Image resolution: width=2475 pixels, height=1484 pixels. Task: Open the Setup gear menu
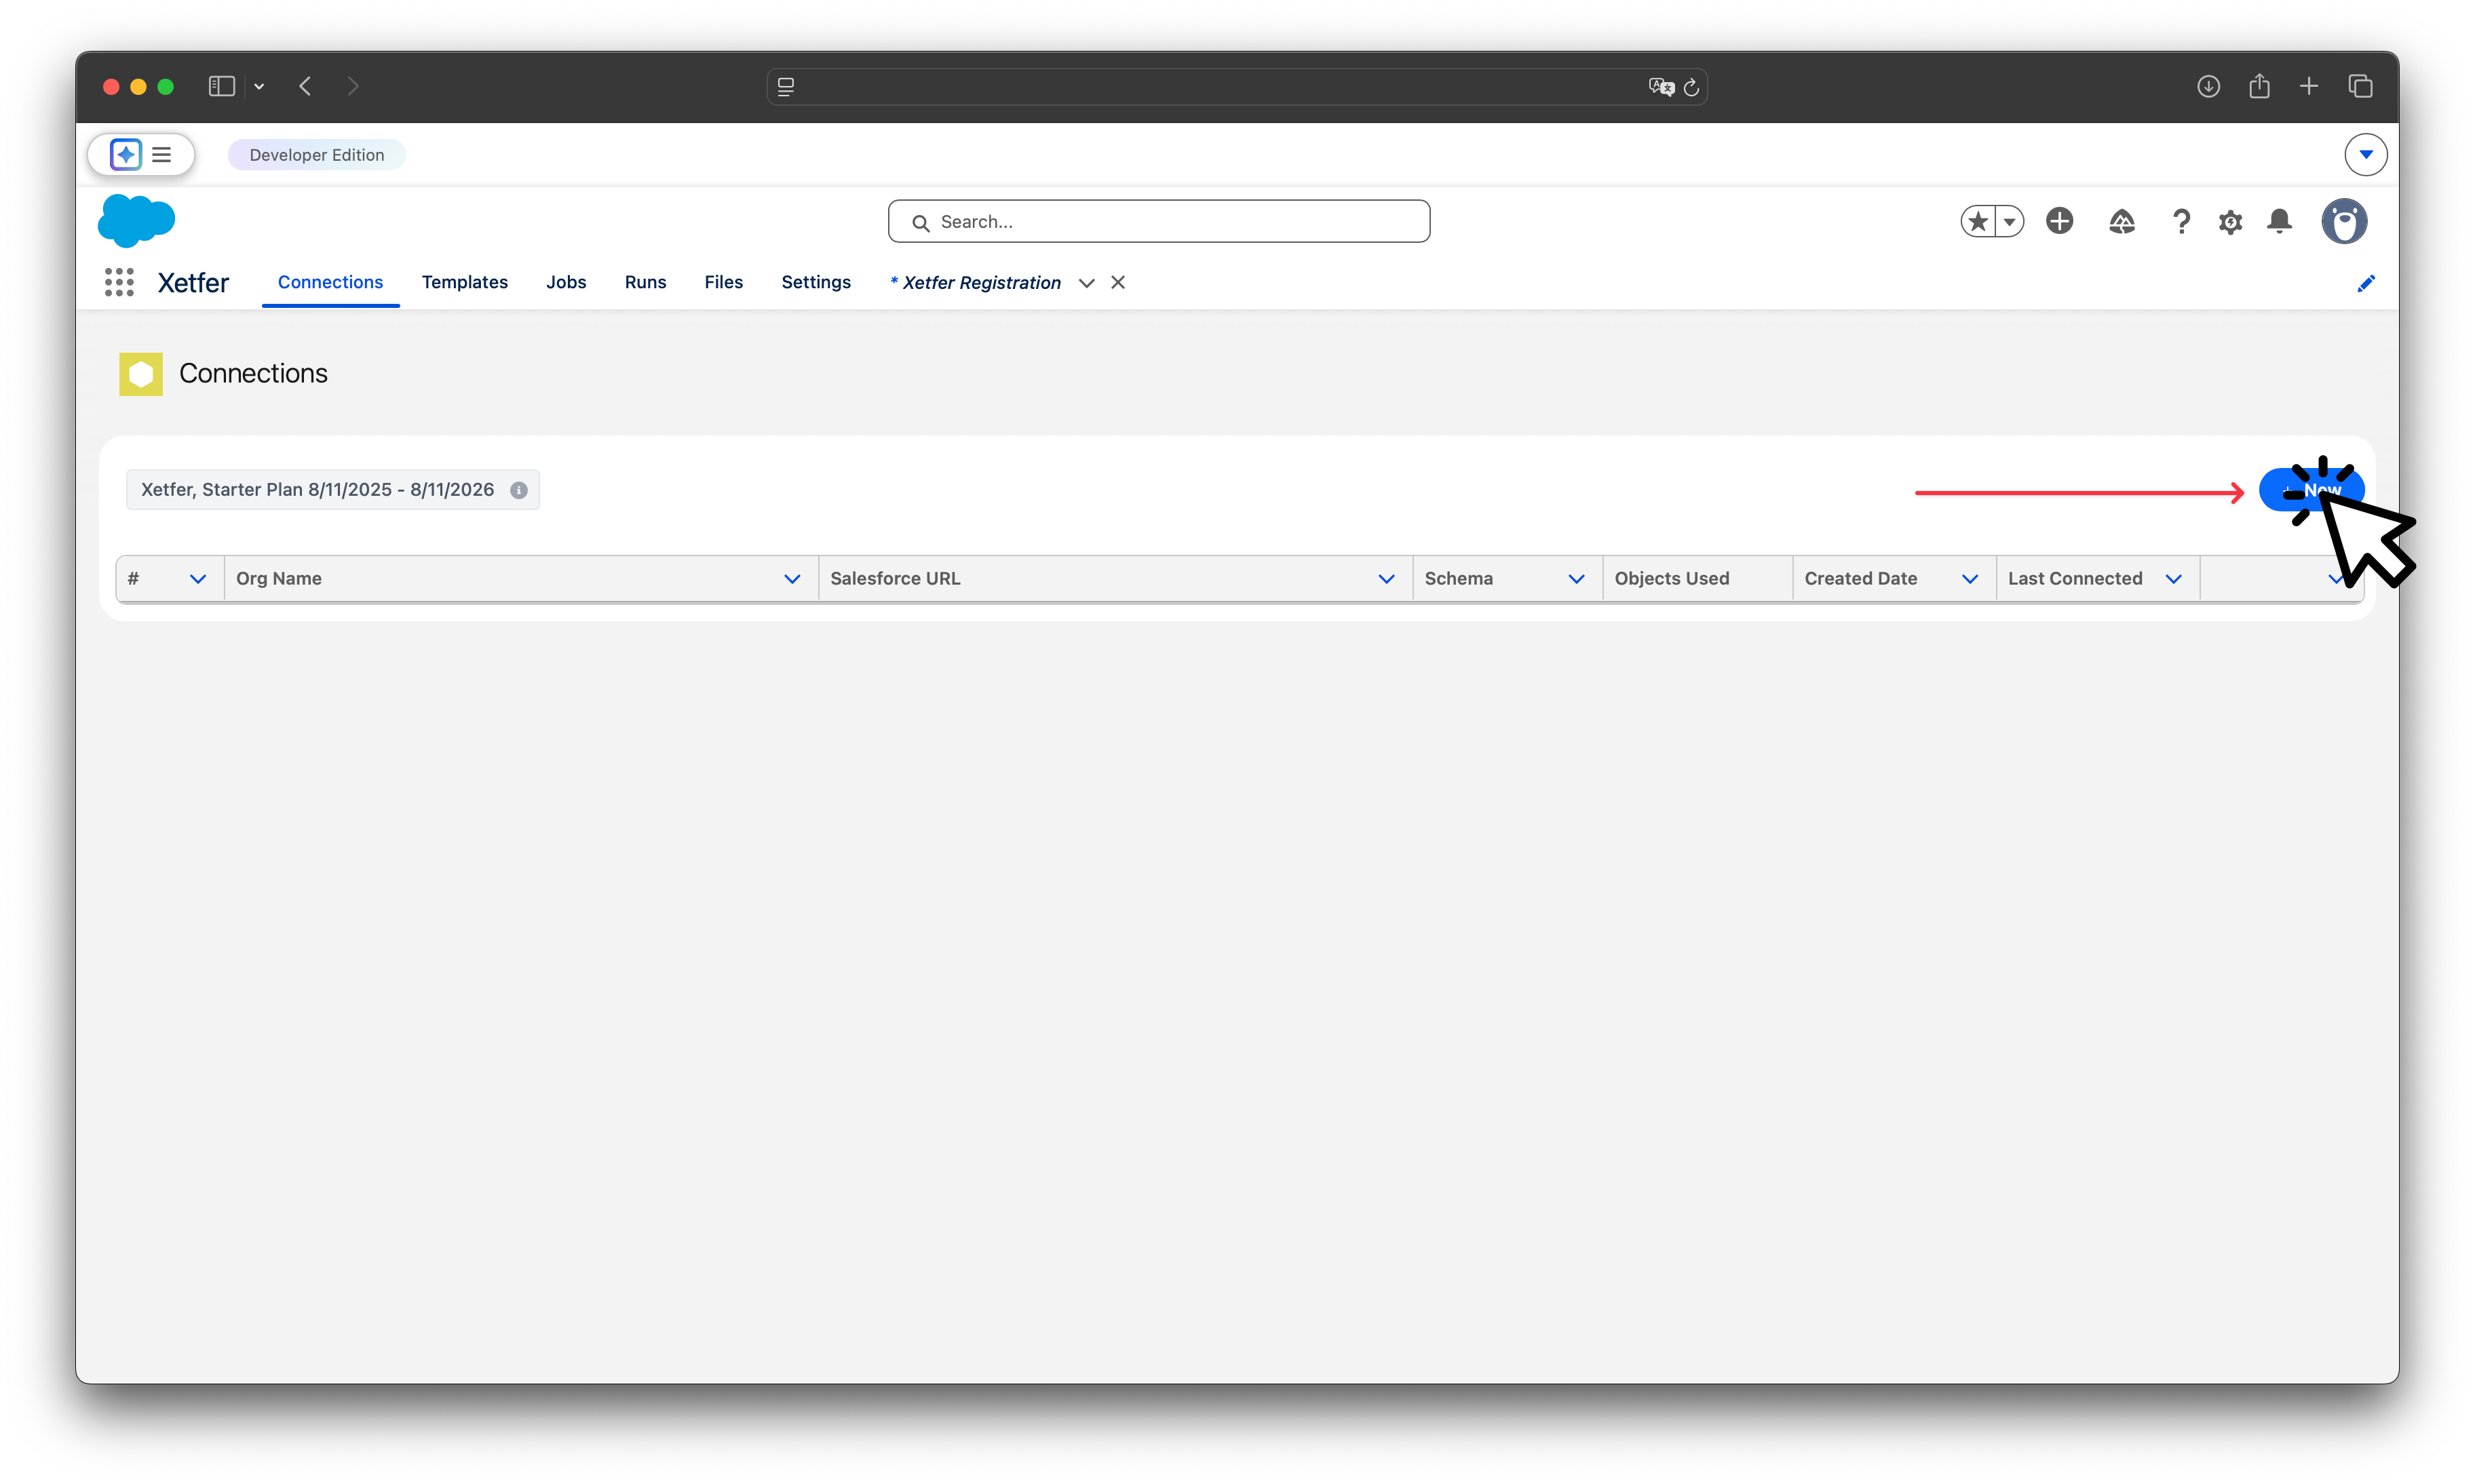click(2230, 222)
